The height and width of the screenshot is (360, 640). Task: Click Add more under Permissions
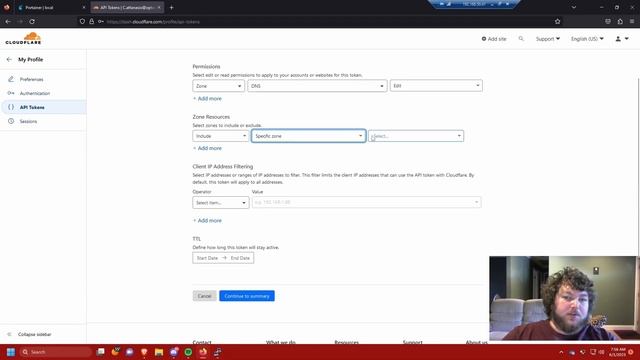(207, 99)
